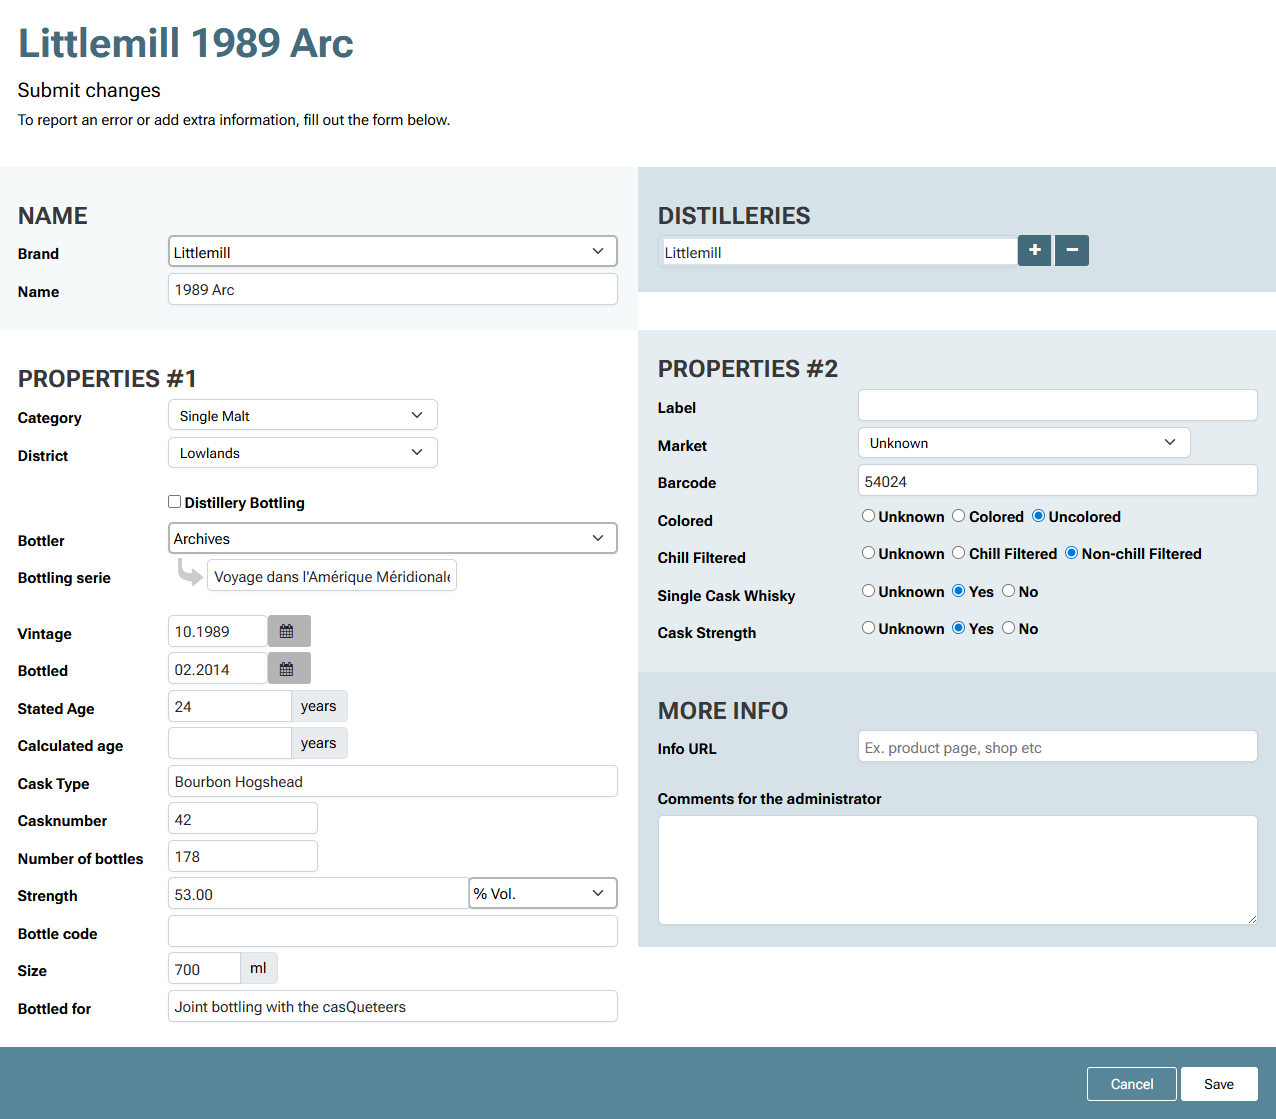
Task: Set Colored to Unknown
Action: (868, 516)
